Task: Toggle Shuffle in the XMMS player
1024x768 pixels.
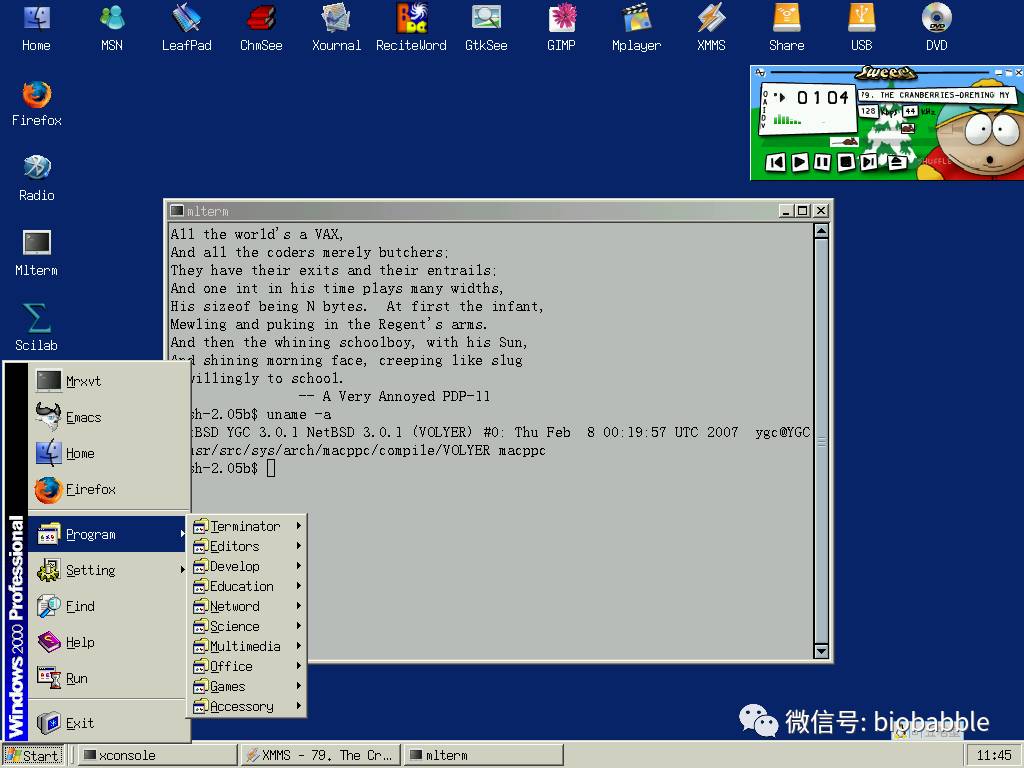Action: [935, 161]
